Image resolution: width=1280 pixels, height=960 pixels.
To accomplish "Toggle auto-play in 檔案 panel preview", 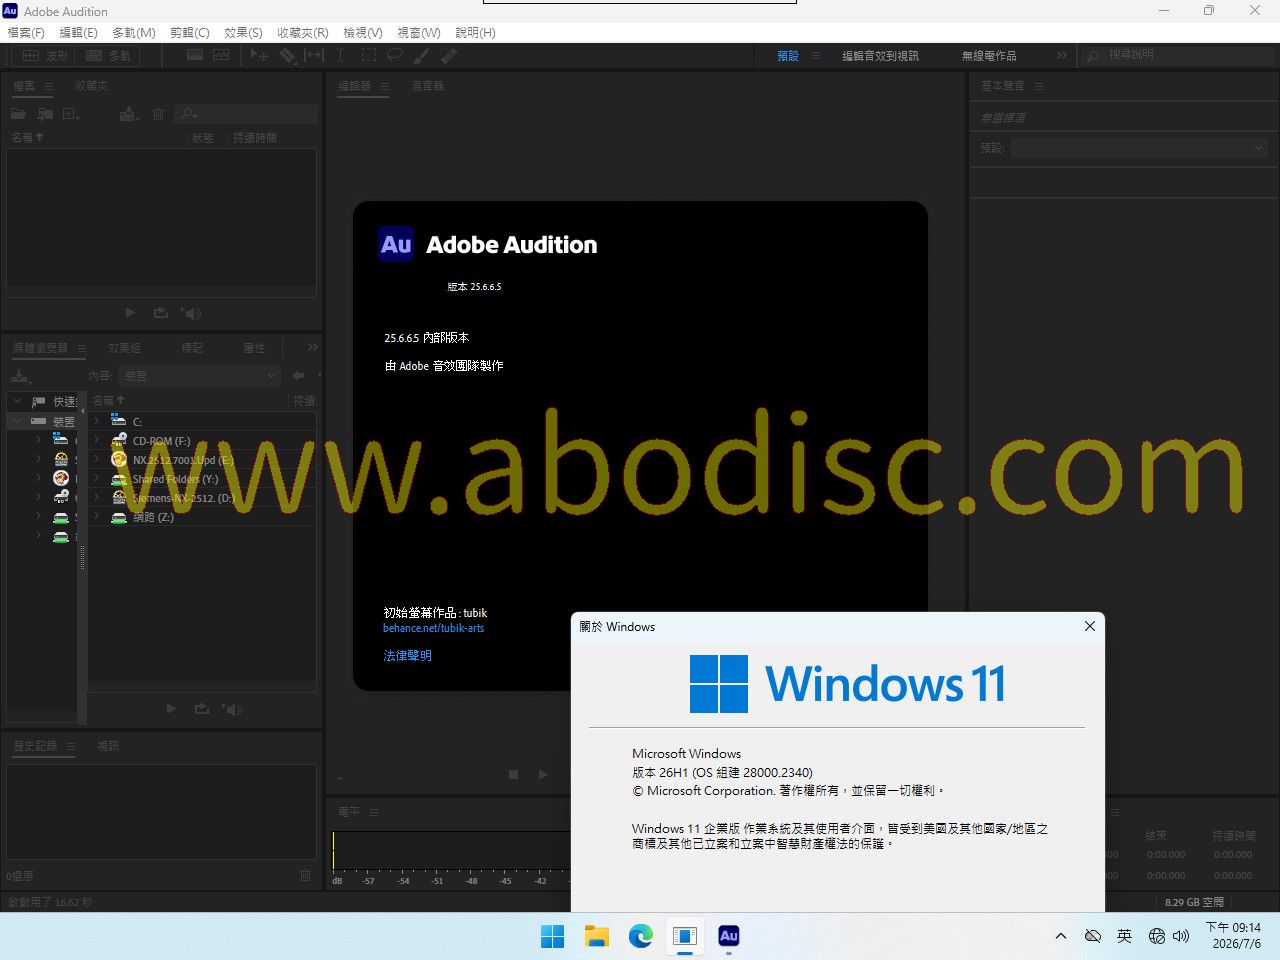I will [191, 313].
